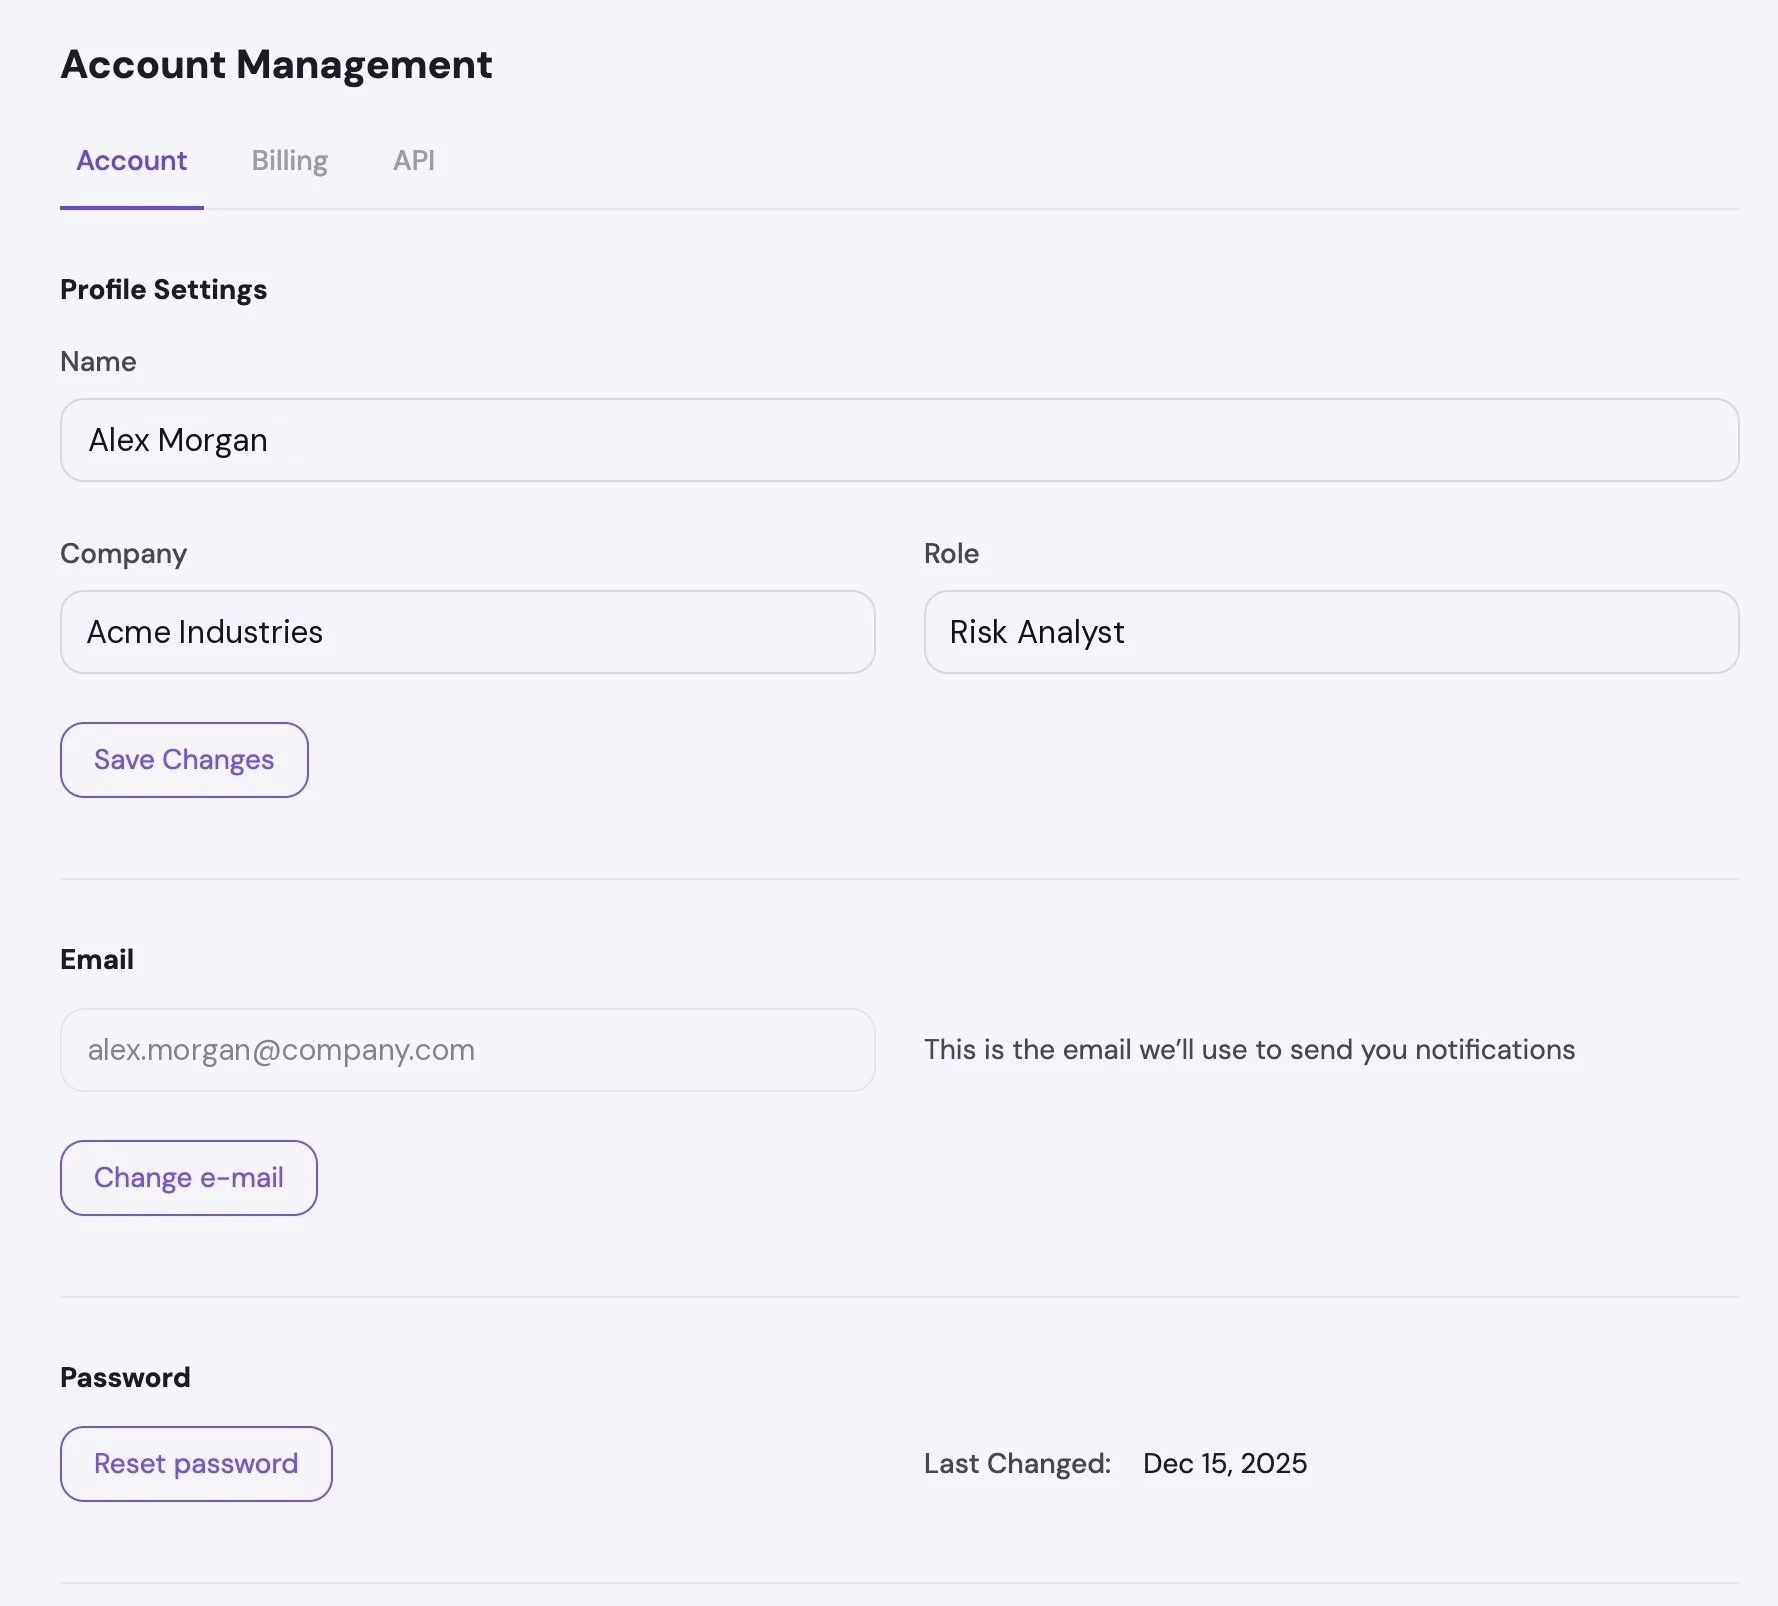Click the date Dec 15, 2025
1778x1606 pixels.
tap(1225, 1464)
